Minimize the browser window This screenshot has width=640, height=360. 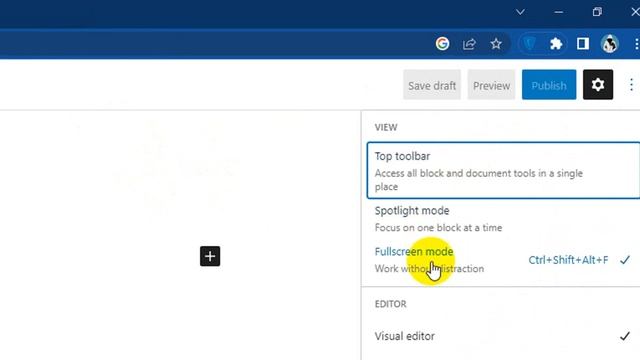coord(559,12)
